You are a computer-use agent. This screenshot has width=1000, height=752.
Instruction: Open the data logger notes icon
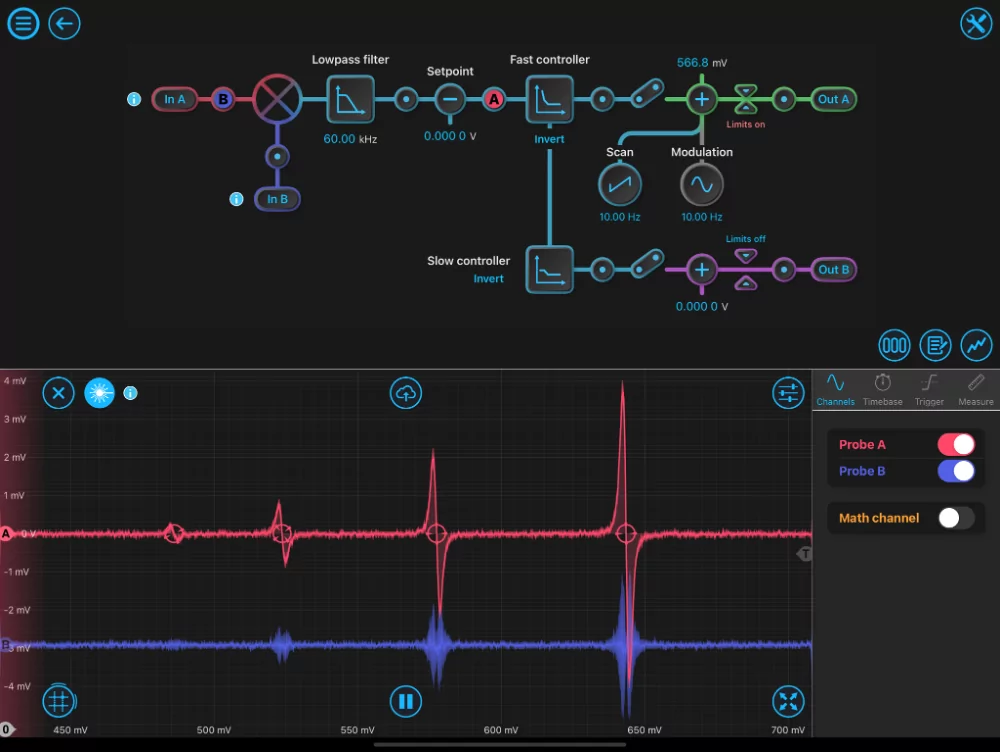(935, 345)
